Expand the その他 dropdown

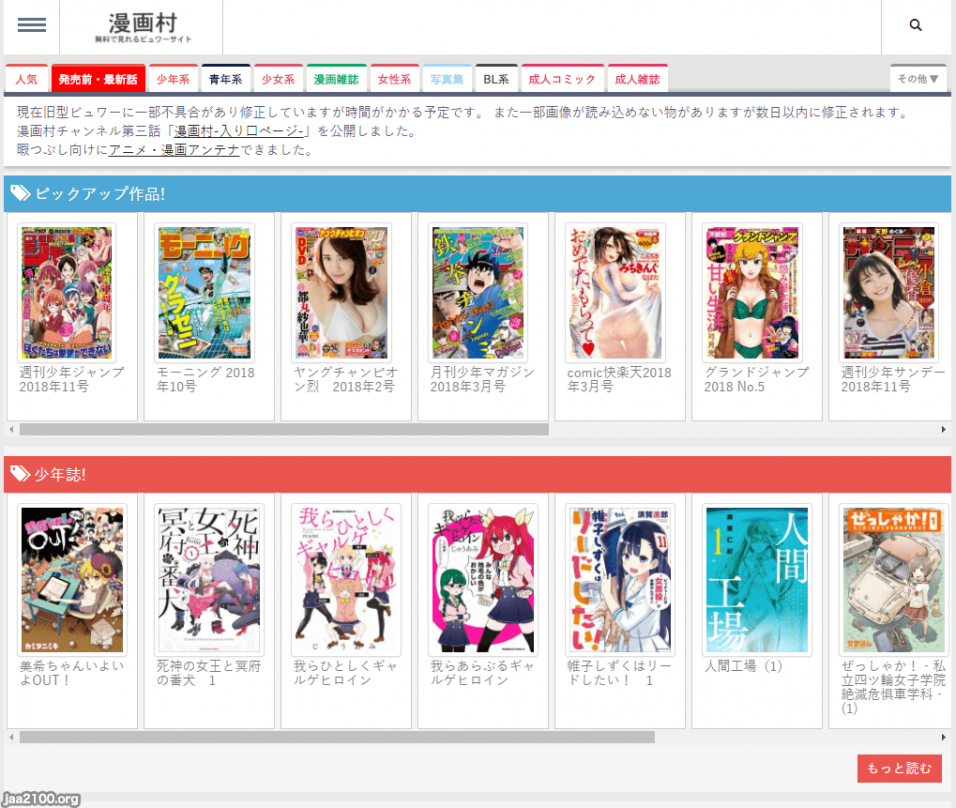point(918,79)
